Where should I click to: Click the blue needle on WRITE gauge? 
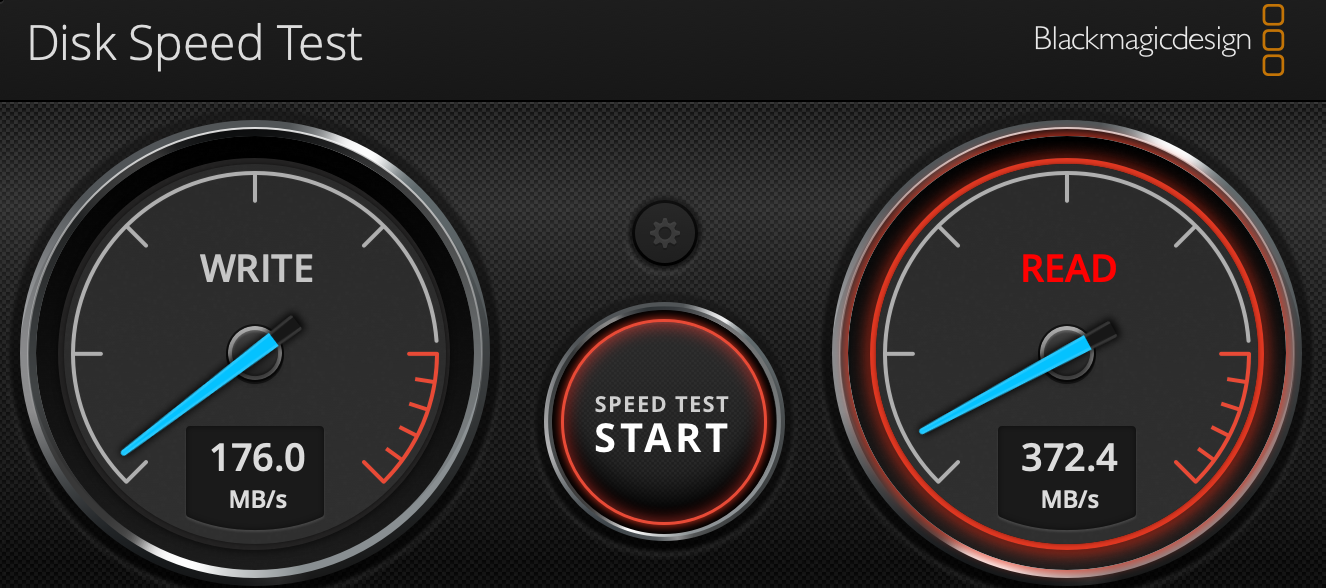pyautogui.click(x=198, y=396)
